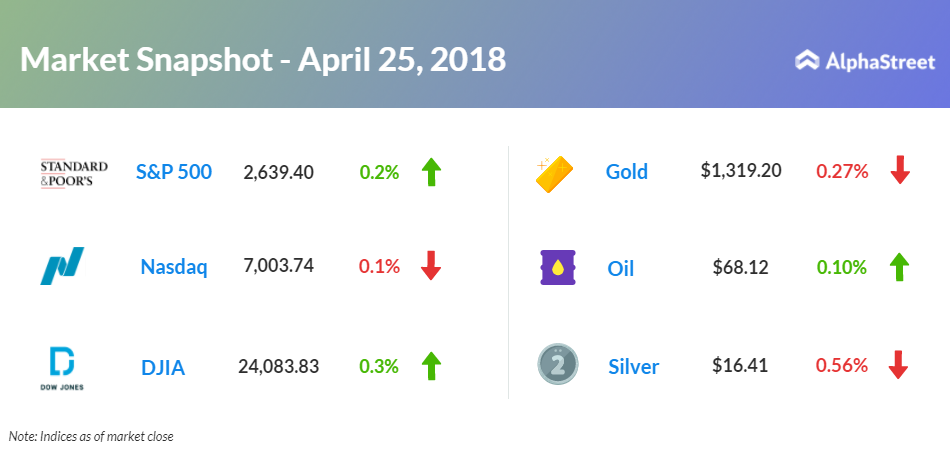Click the green up arrow beside Oil
The image size is (950, 450).
pos(899,267)
